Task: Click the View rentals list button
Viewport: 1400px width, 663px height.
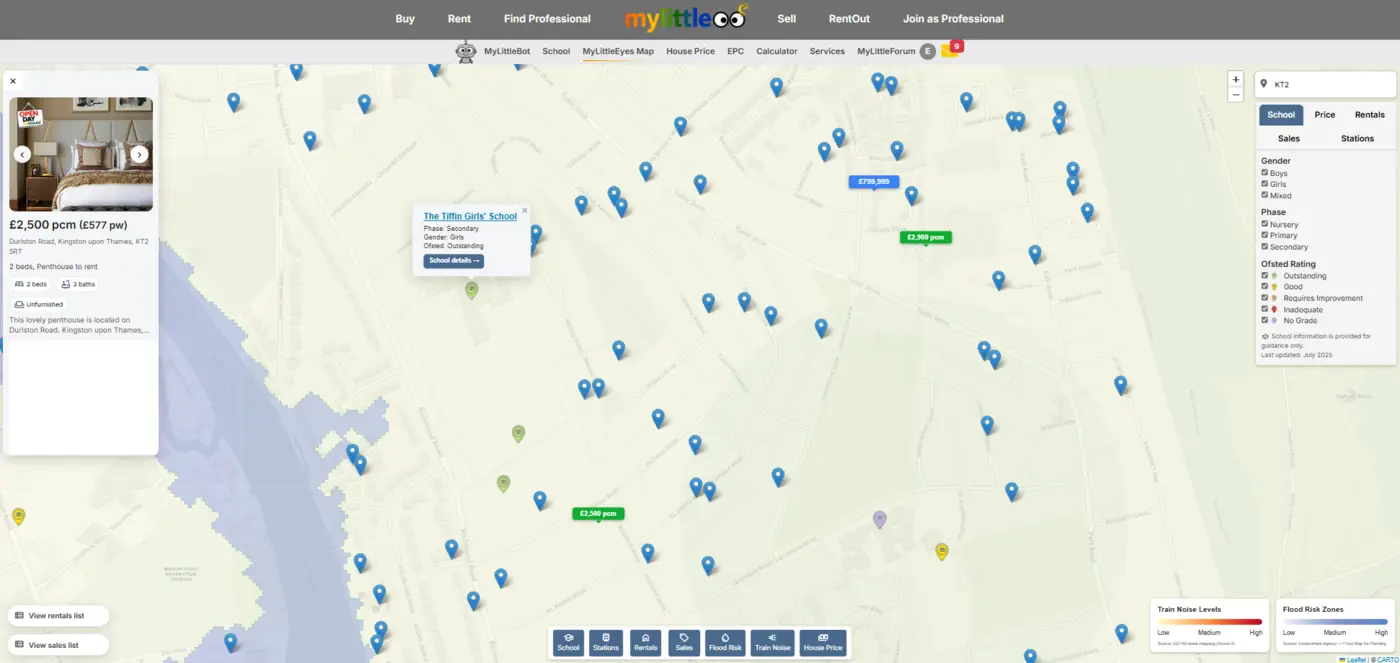Action: pyautogui.click(x=57, y=616)
